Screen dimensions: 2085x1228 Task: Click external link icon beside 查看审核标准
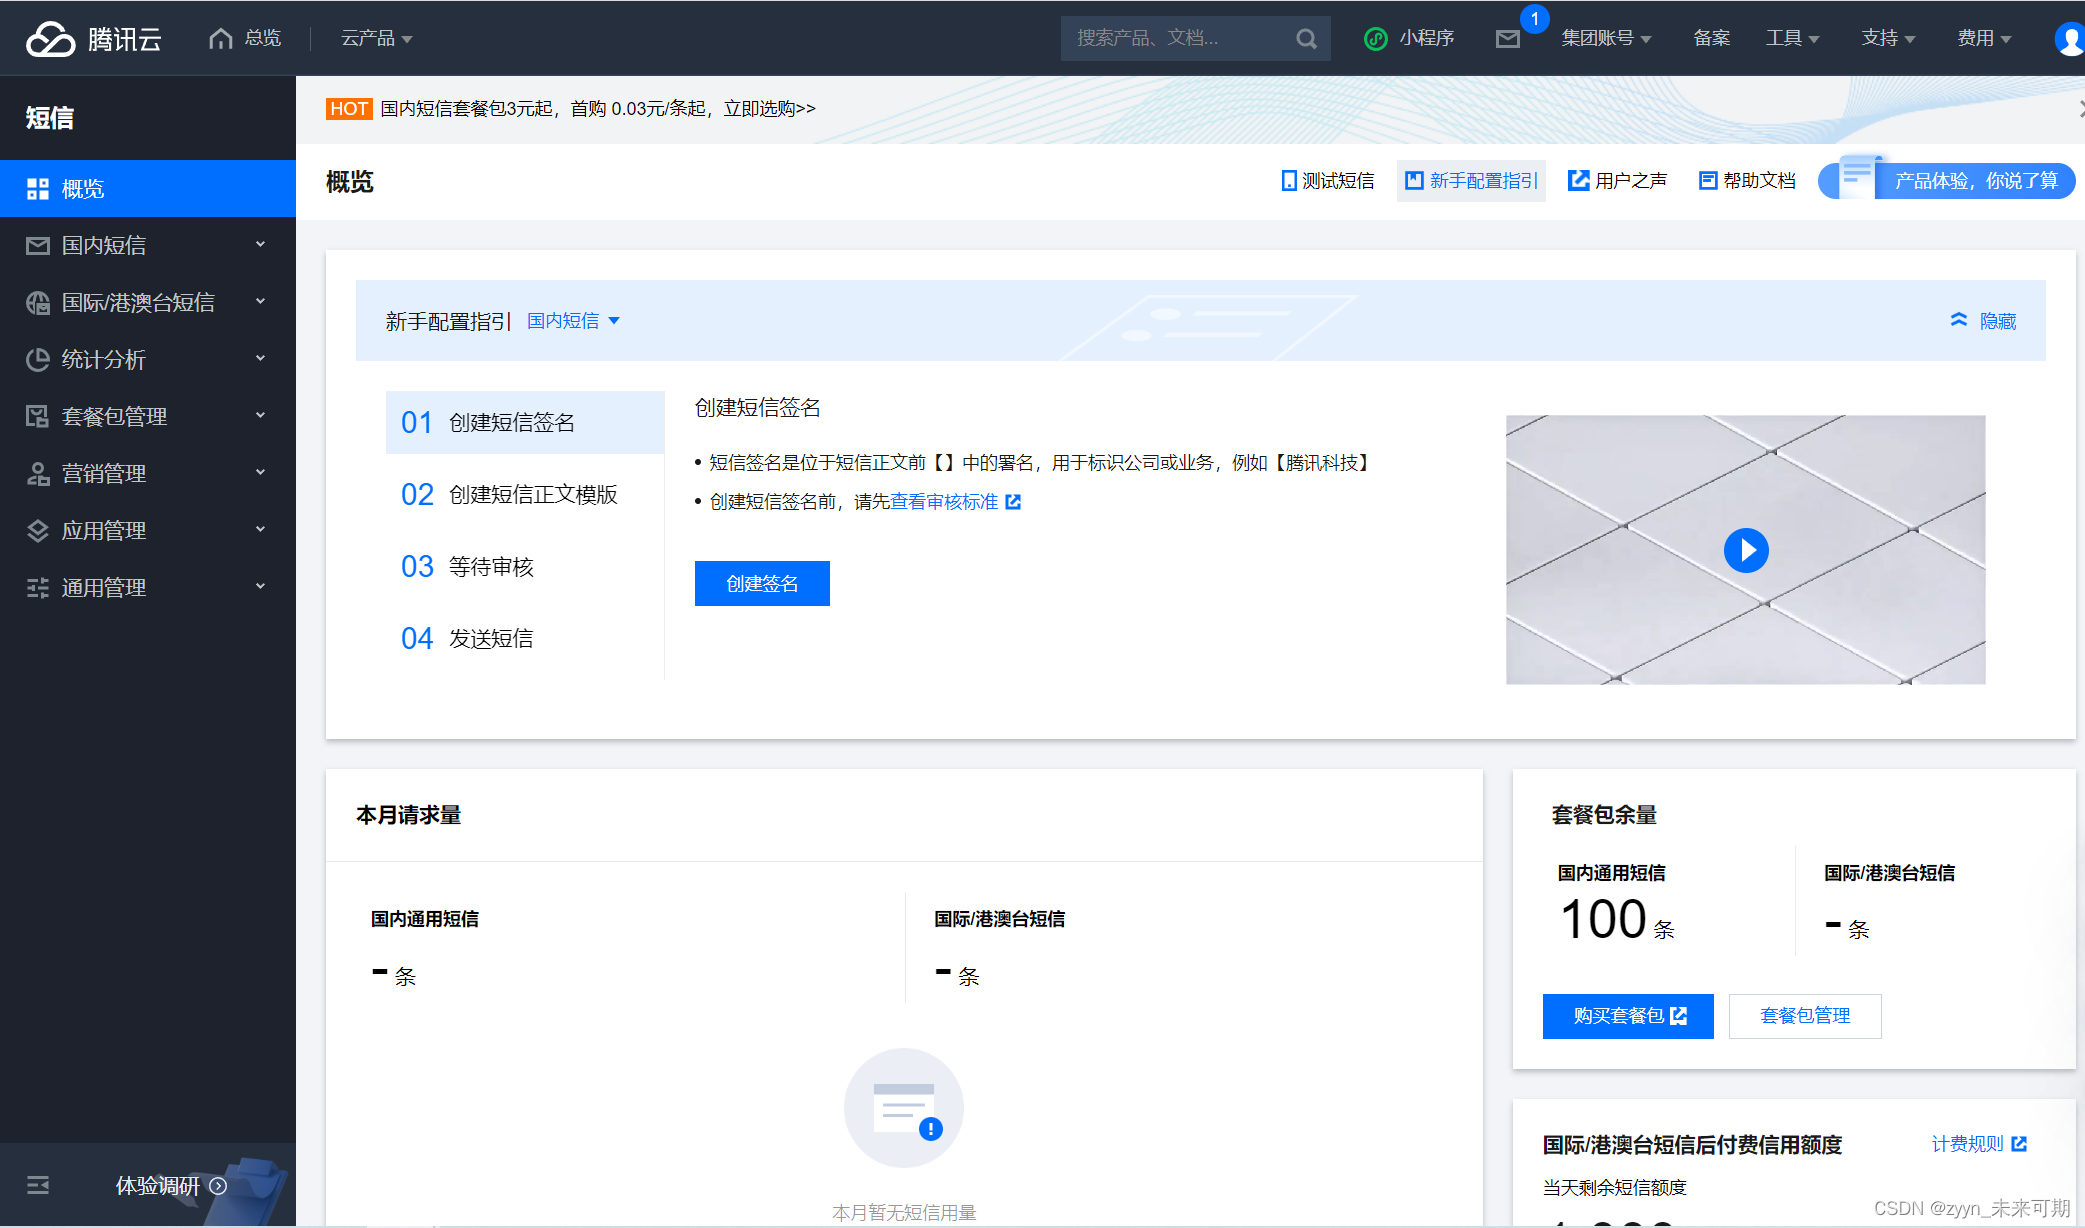[1013, 502]
